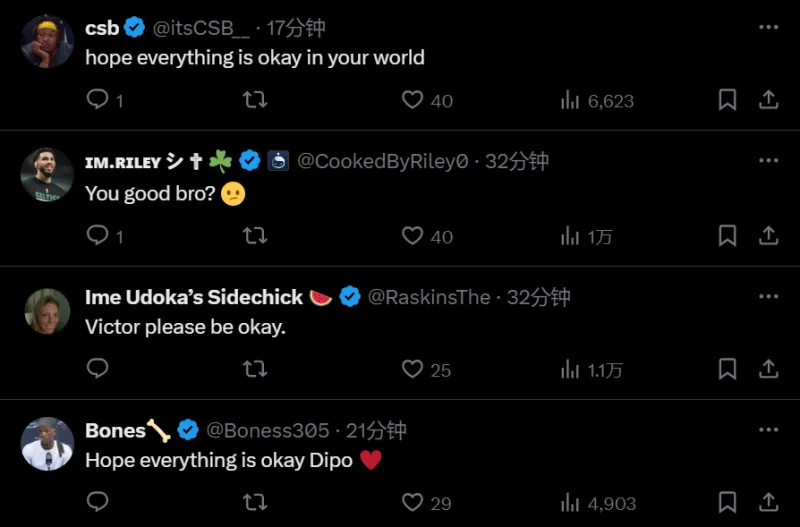
Task: Open more options on IM.RILEY's tweet
Action: coord(768,160)
